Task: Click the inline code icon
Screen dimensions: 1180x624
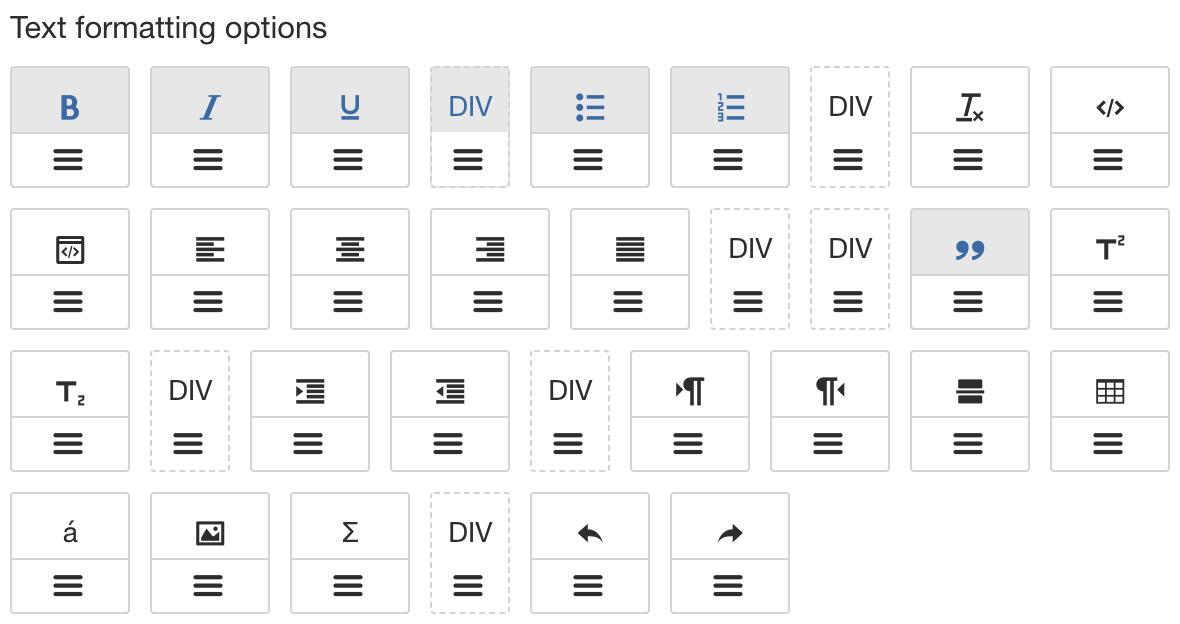Action: (1109, 106)
